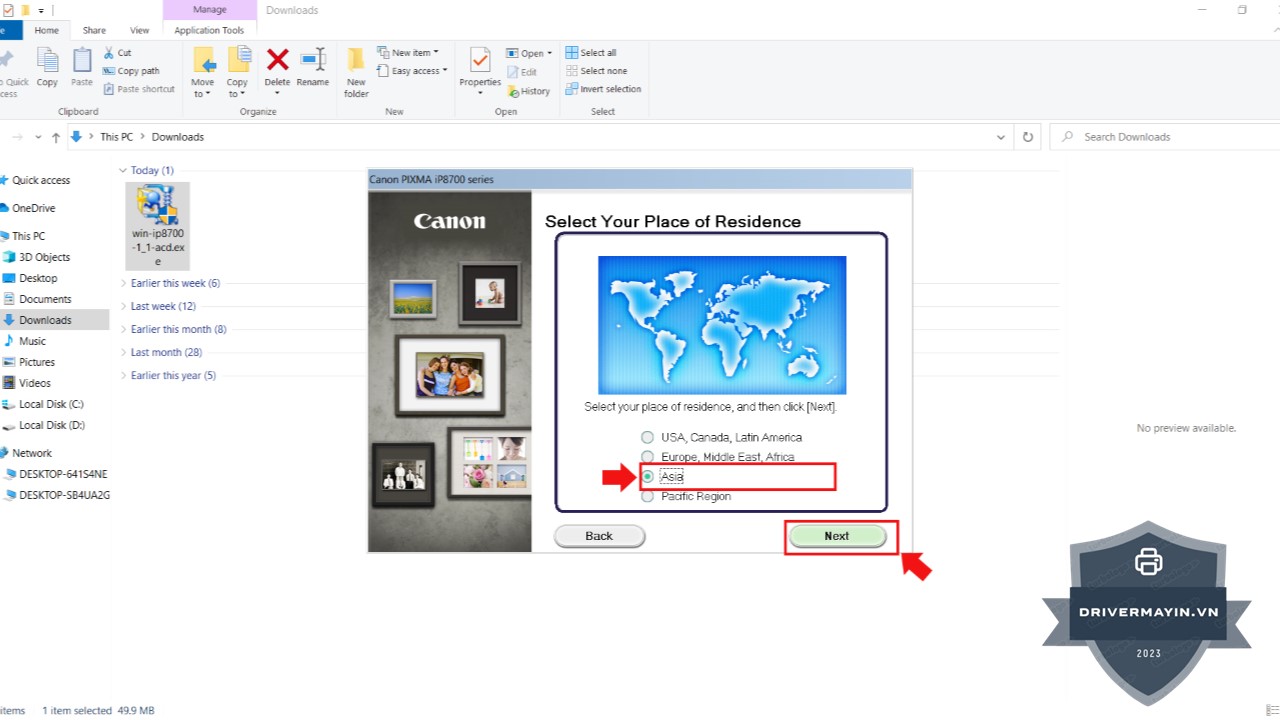Screen dimensions: 1280x720
Task: Select the USA, Canada, Latin America option
Action: [648, 437]
